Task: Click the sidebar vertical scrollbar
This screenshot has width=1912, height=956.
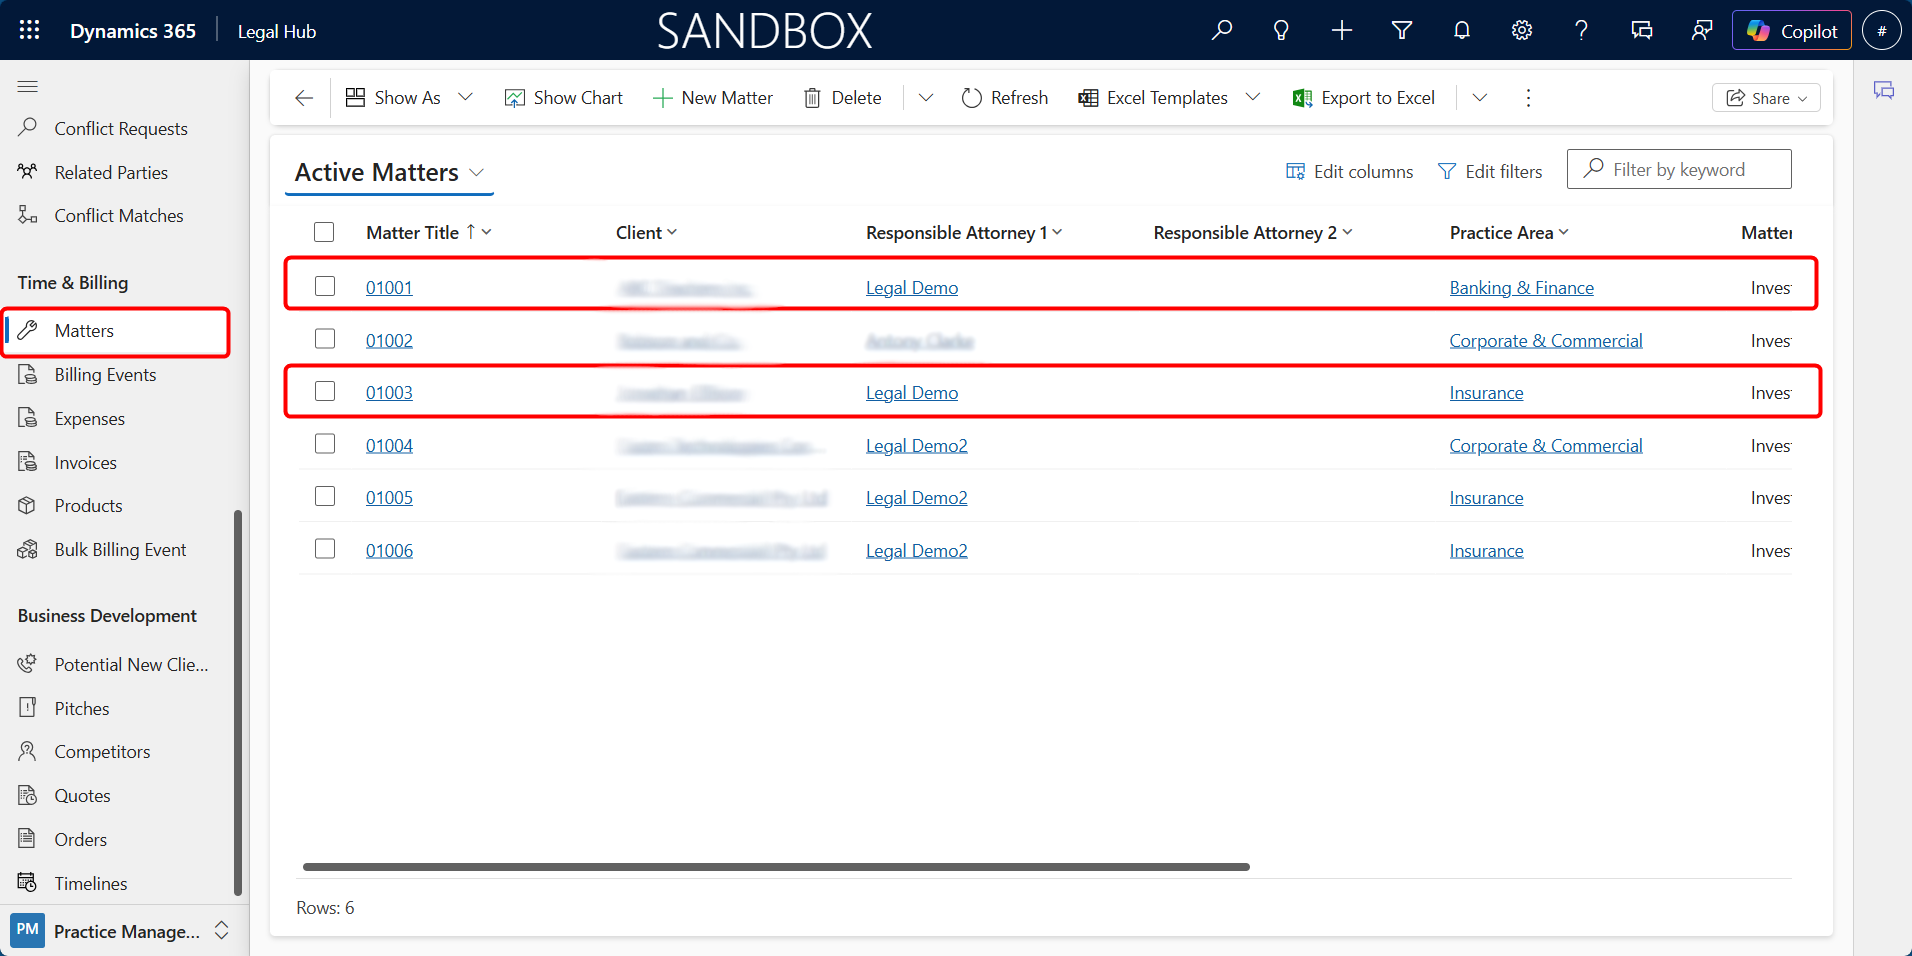Action: coord(238,702)
